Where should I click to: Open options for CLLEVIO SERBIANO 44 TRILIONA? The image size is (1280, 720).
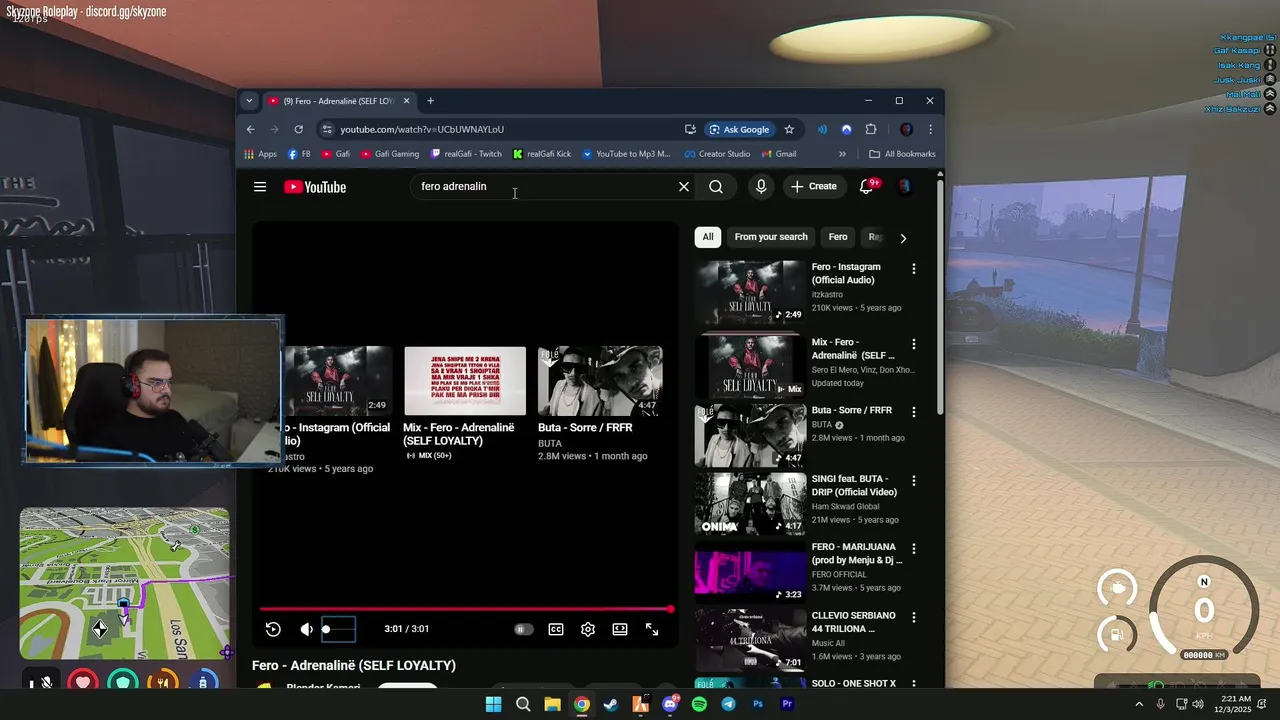click(913, 617)
